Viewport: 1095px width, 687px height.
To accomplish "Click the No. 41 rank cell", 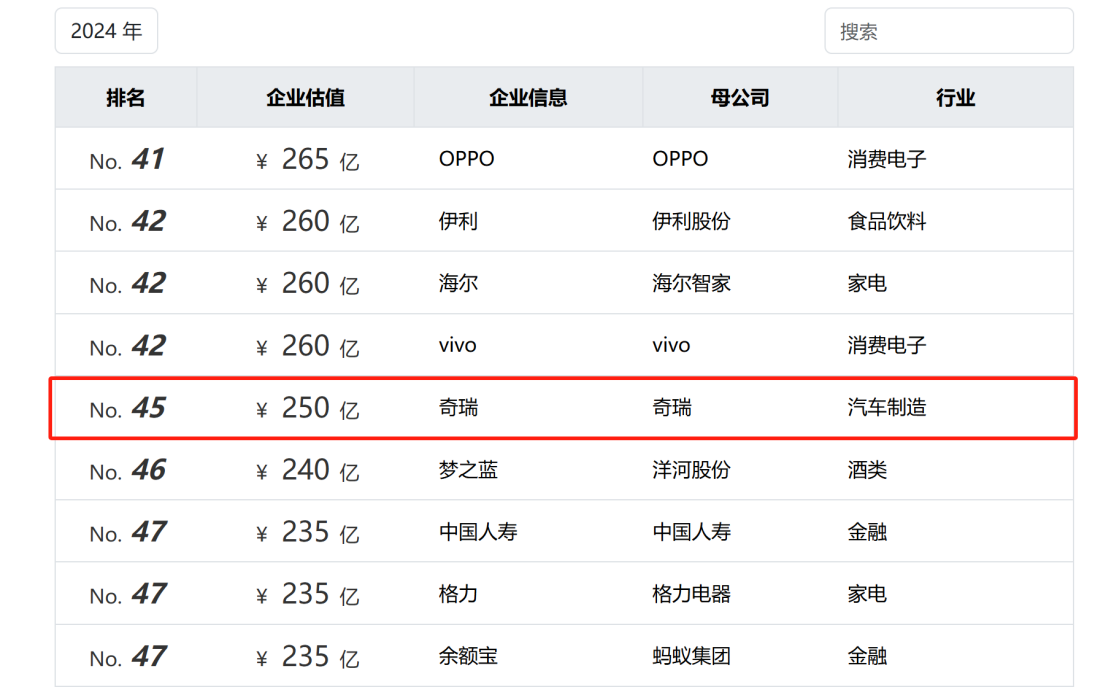I will coord(126,159).
